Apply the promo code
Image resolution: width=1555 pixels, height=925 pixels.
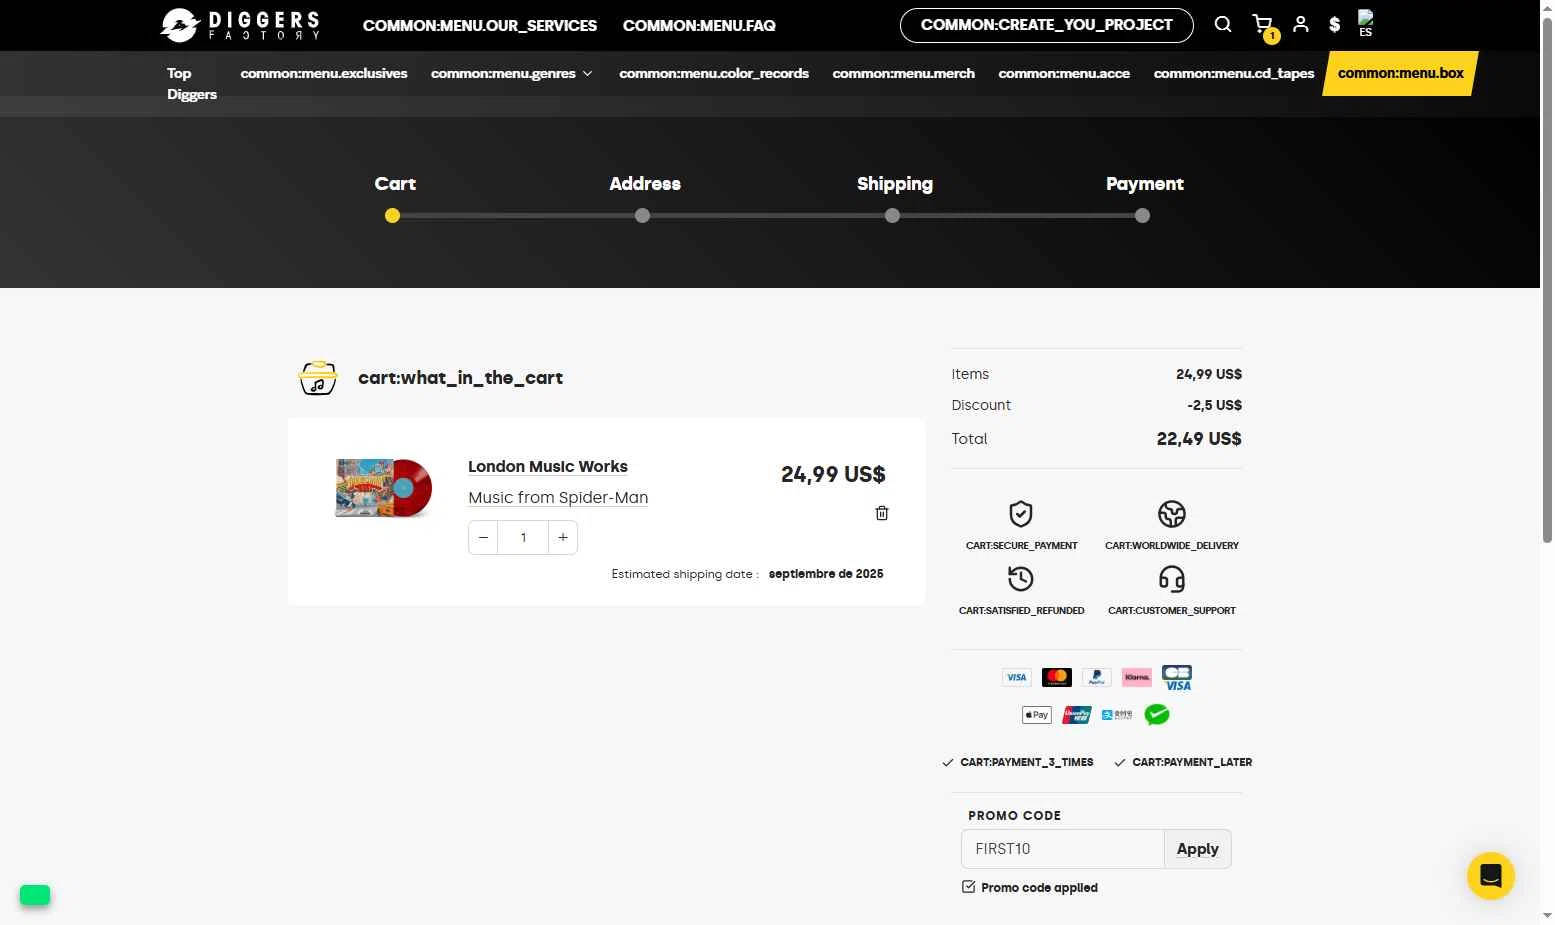(x=1198, y=849)
